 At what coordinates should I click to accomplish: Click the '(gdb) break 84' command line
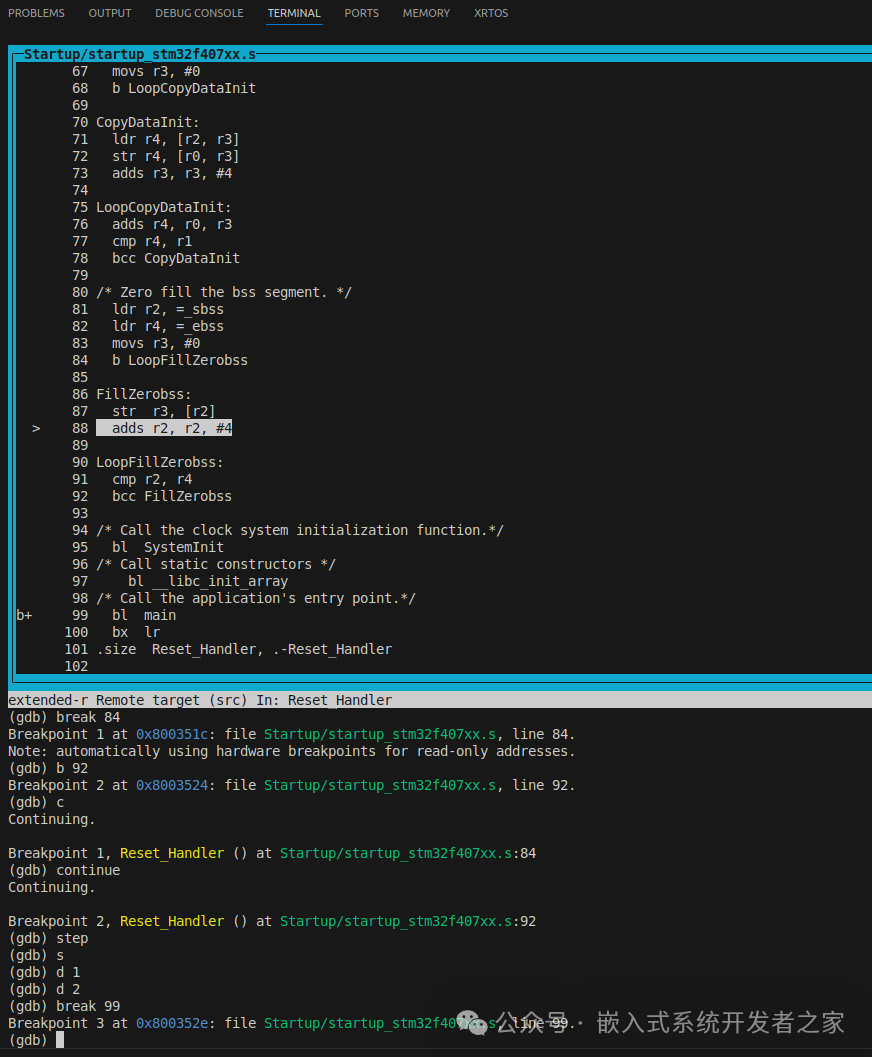pyautogui.click(x=64, y=717)
